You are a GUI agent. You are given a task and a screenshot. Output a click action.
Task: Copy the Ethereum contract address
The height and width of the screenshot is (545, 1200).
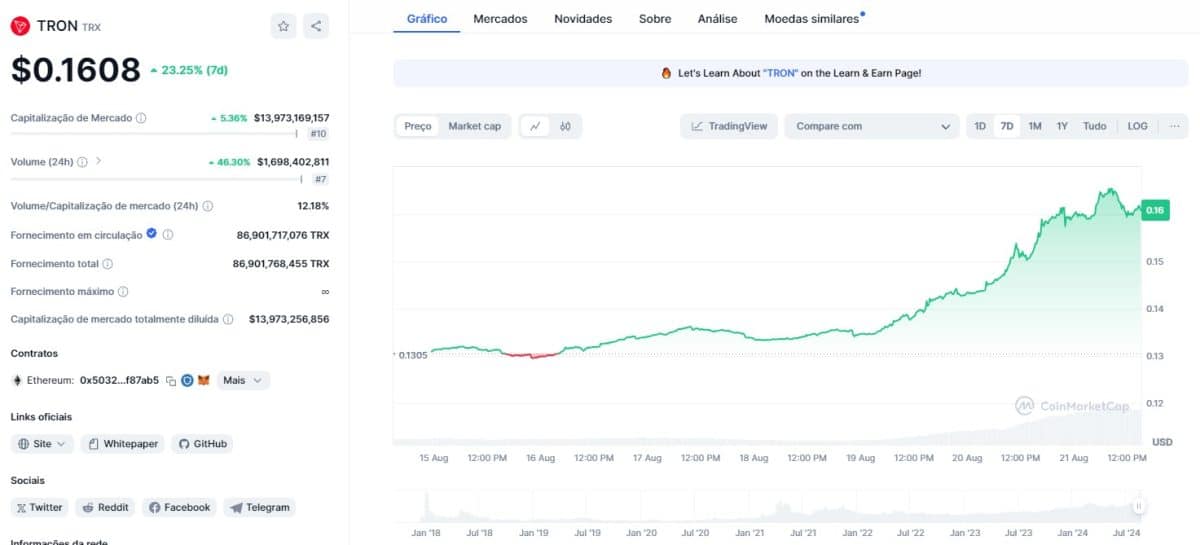point(171,381)
